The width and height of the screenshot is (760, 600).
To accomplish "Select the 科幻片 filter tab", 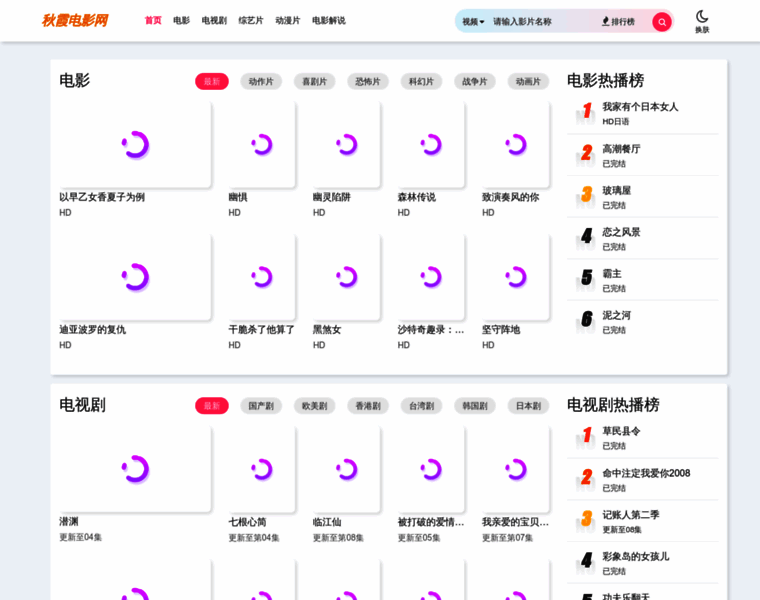I will click(x=421, y=81).
